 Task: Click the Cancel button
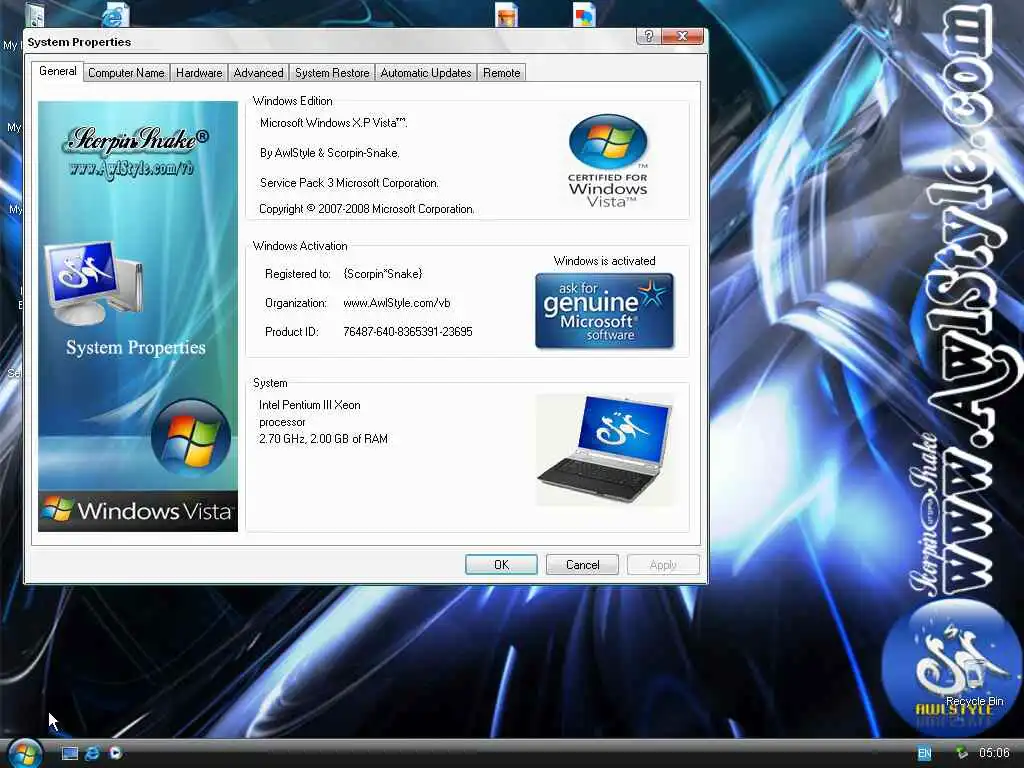[x=582, y=564]
